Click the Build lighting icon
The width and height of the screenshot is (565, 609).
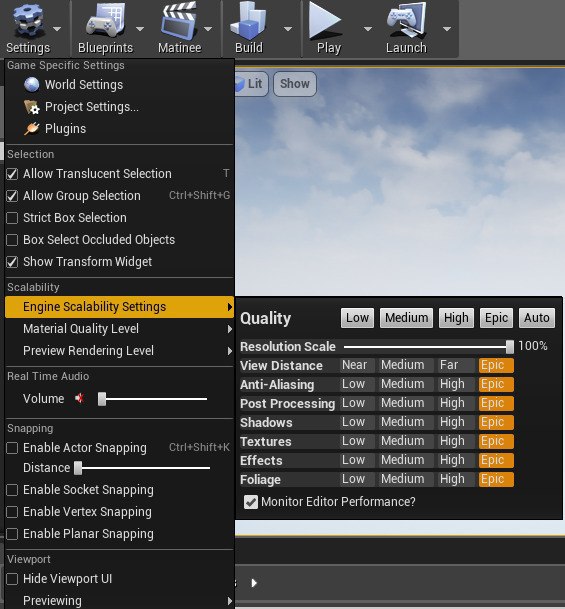tap(249, 21)
